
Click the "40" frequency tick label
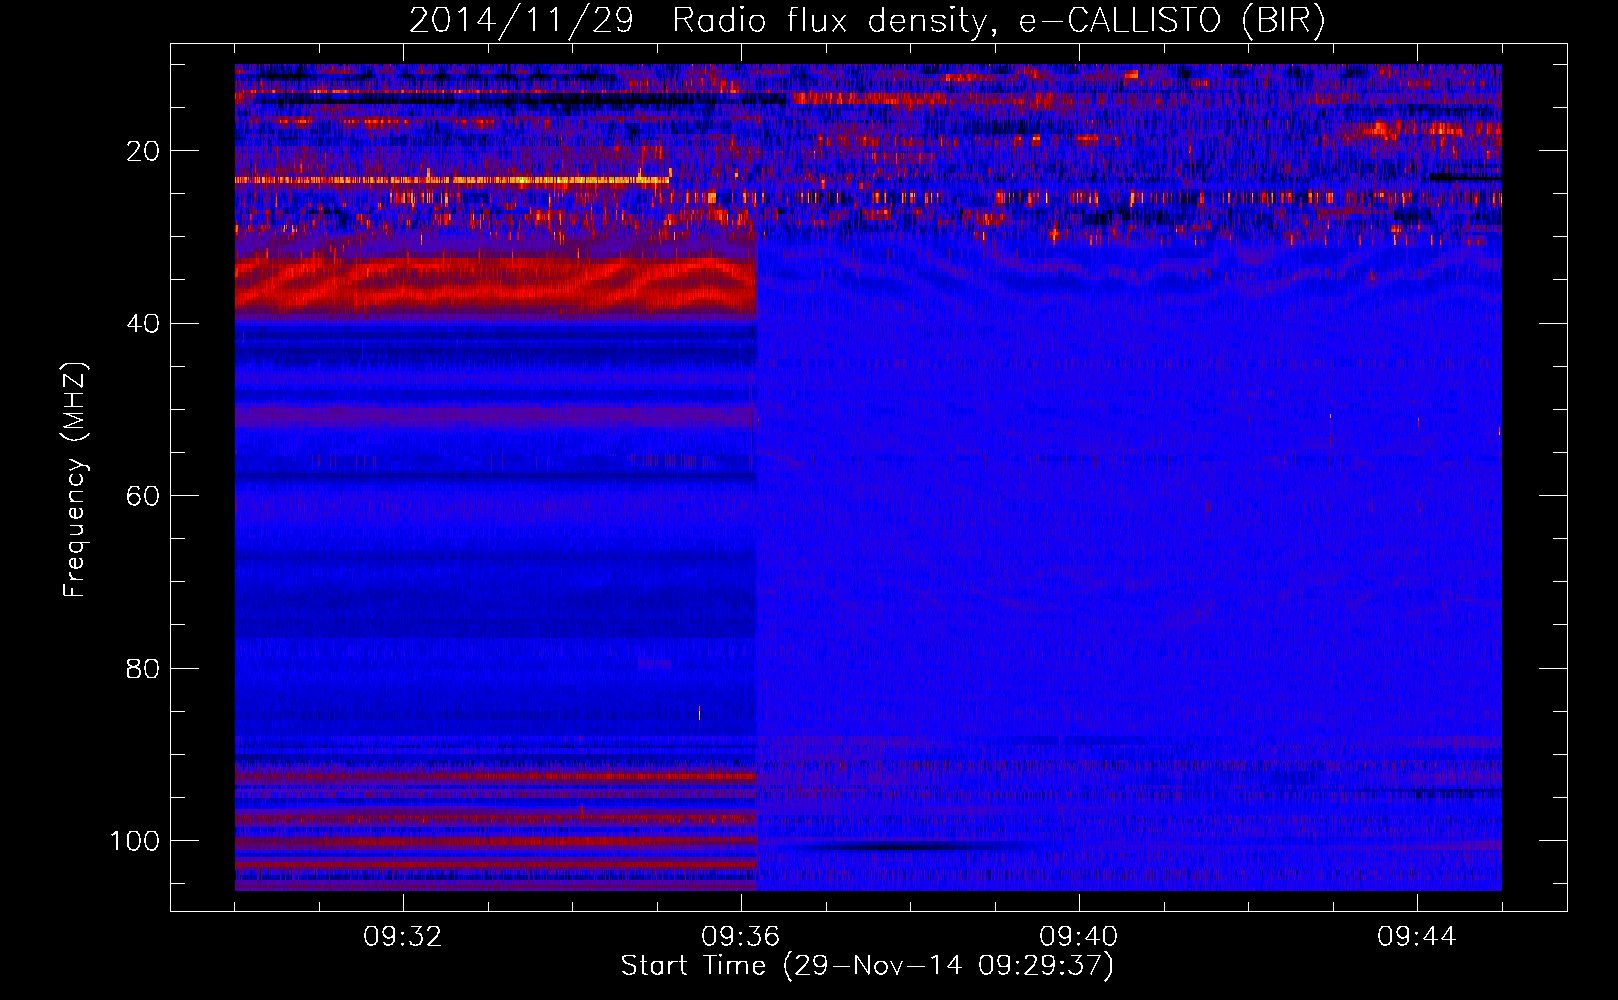[143, 324]
